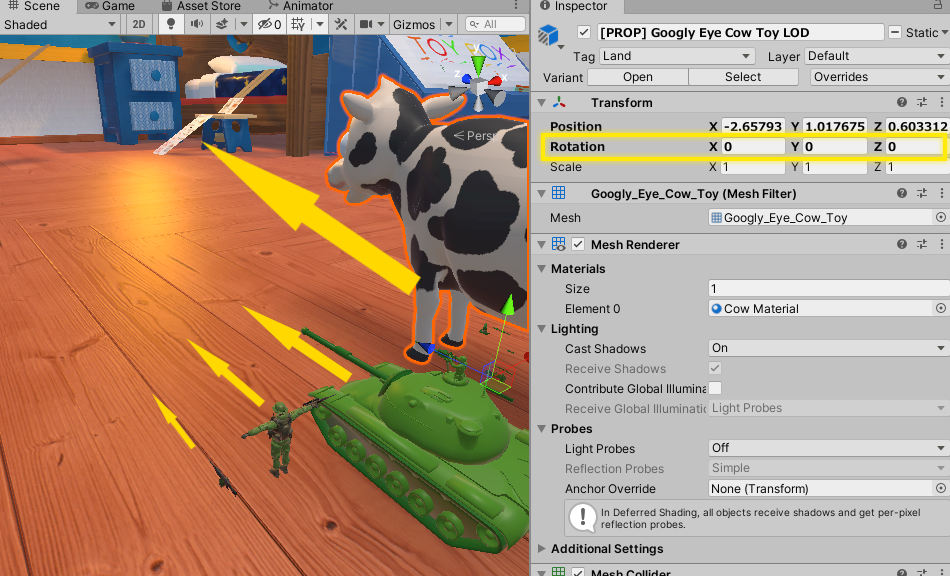Screen dimensions: 950x576
Task: Open the Shaded draw mode dropdown
Action: coord(59,25)
